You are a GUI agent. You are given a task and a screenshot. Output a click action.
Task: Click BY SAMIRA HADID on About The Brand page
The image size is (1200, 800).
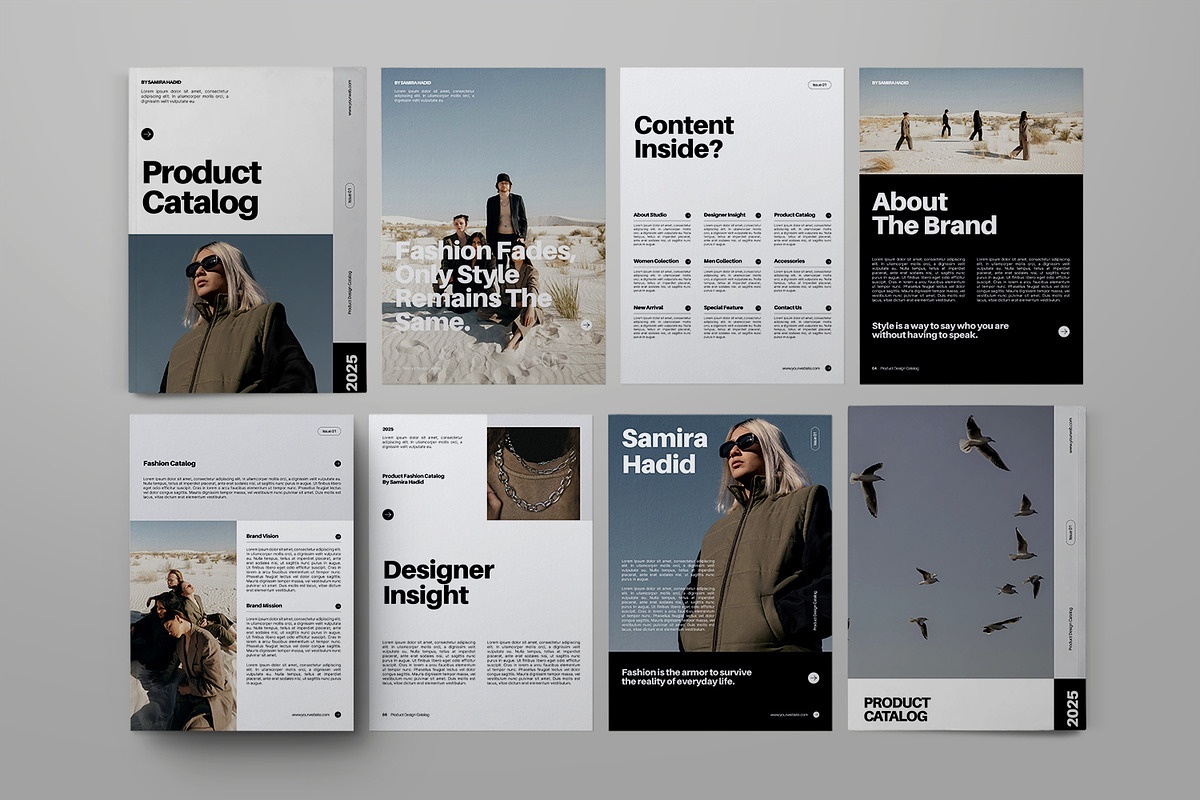890,83
